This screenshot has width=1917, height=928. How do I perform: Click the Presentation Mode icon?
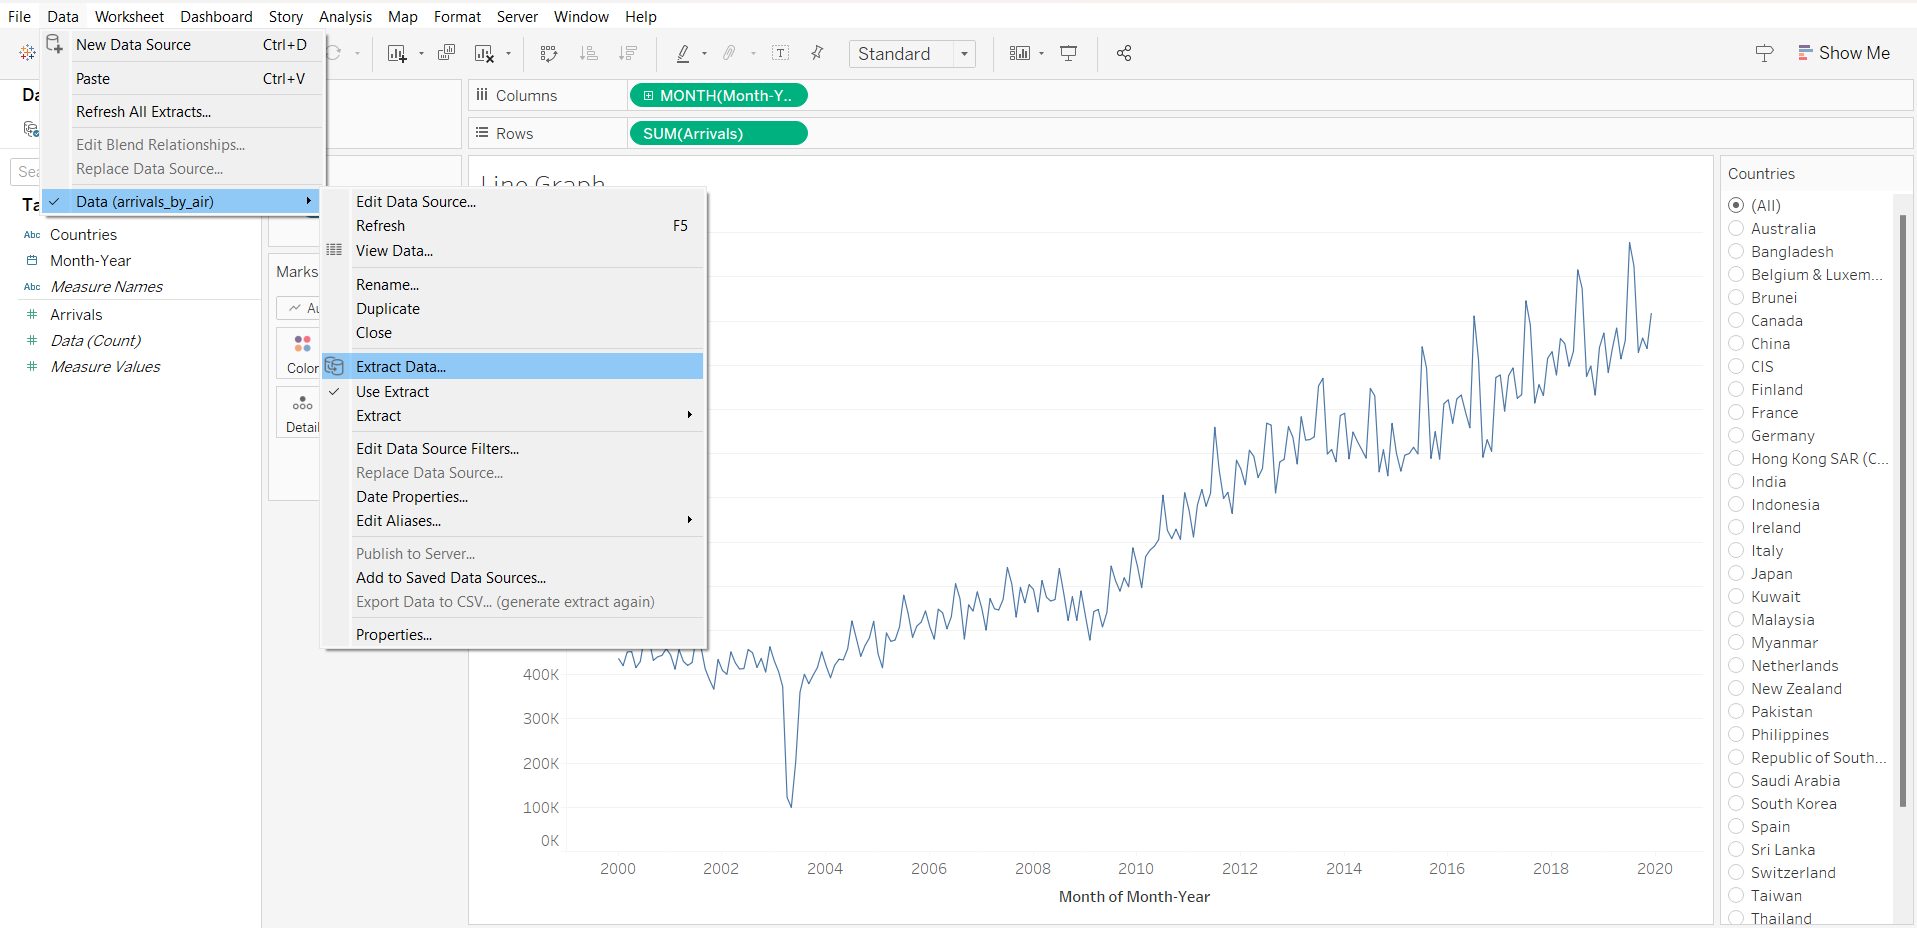[1068, 54]
